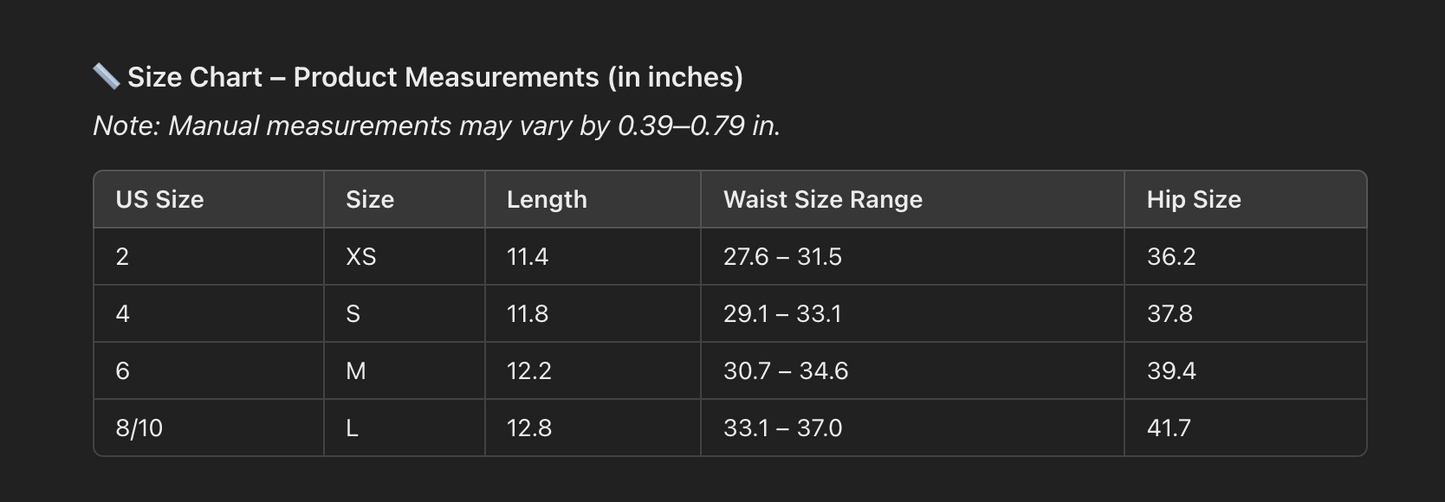Click waist range 30.7 – 34.6
Screen dimensions: 1445x502
click(x=786, y=371)
